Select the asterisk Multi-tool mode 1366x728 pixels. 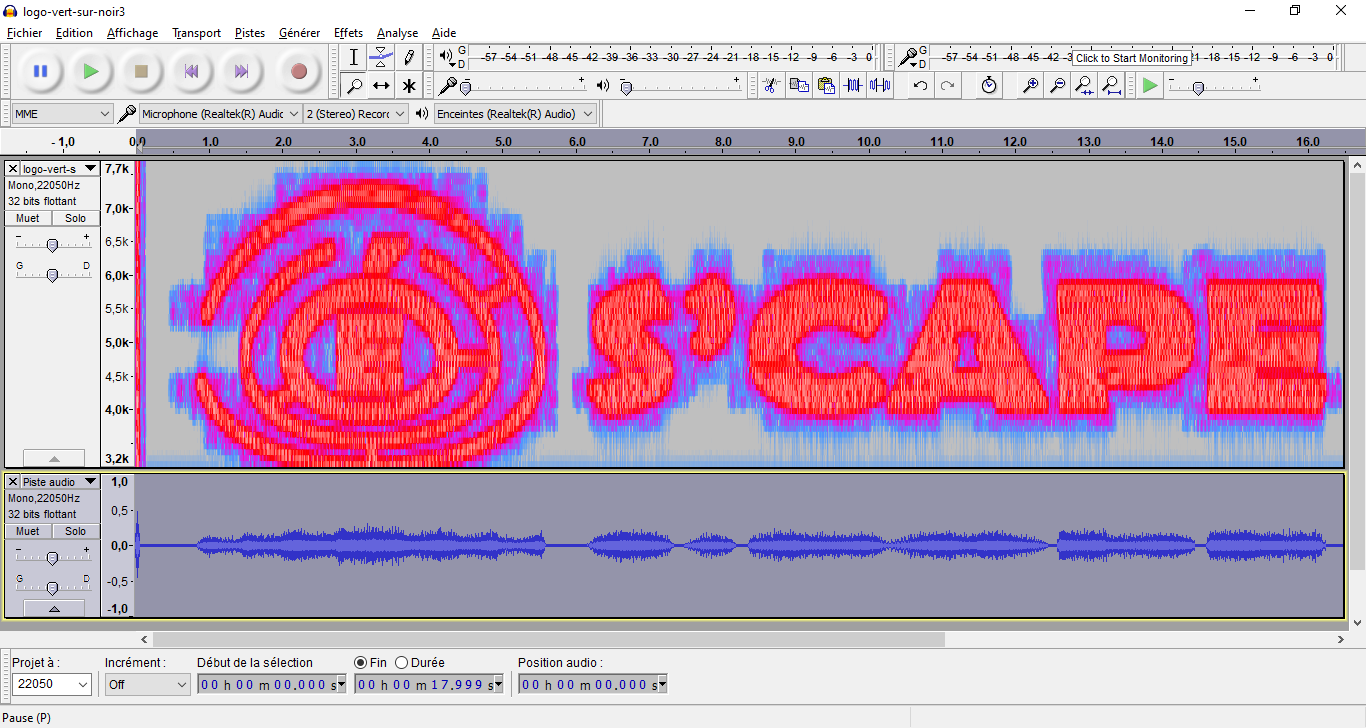click(x=408, y=85)
